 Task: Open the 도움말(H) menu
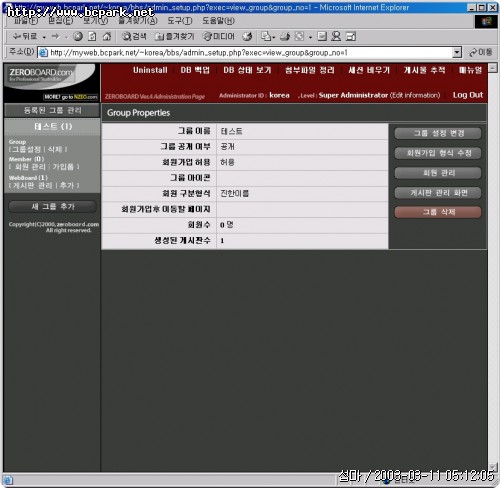click(x=218, y=21)
